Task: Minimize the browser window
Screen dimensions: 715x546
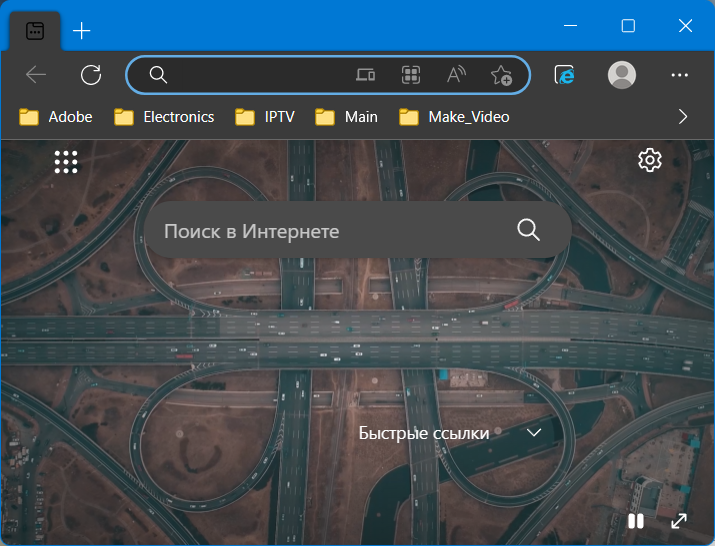Action: coord(570,26)
